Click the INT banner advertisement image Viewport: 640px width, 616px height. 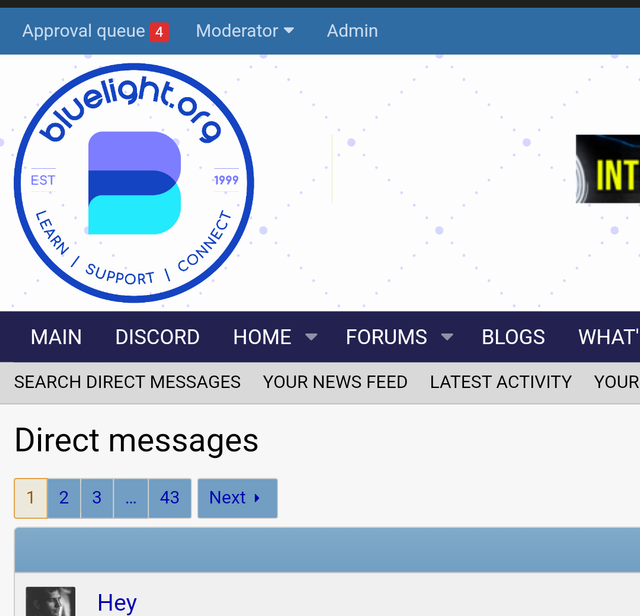coord(608,169)
